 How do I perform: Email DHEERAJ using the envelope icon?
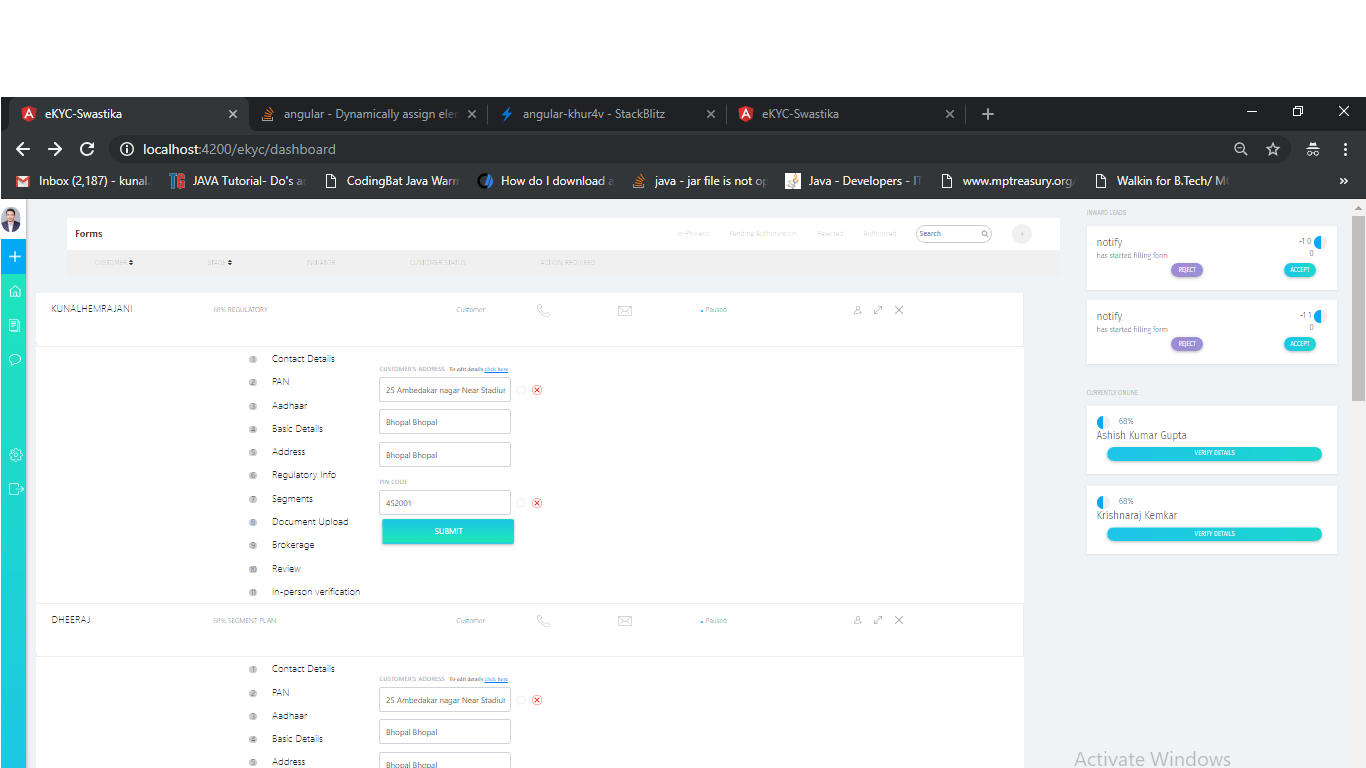tap(625, 621)
